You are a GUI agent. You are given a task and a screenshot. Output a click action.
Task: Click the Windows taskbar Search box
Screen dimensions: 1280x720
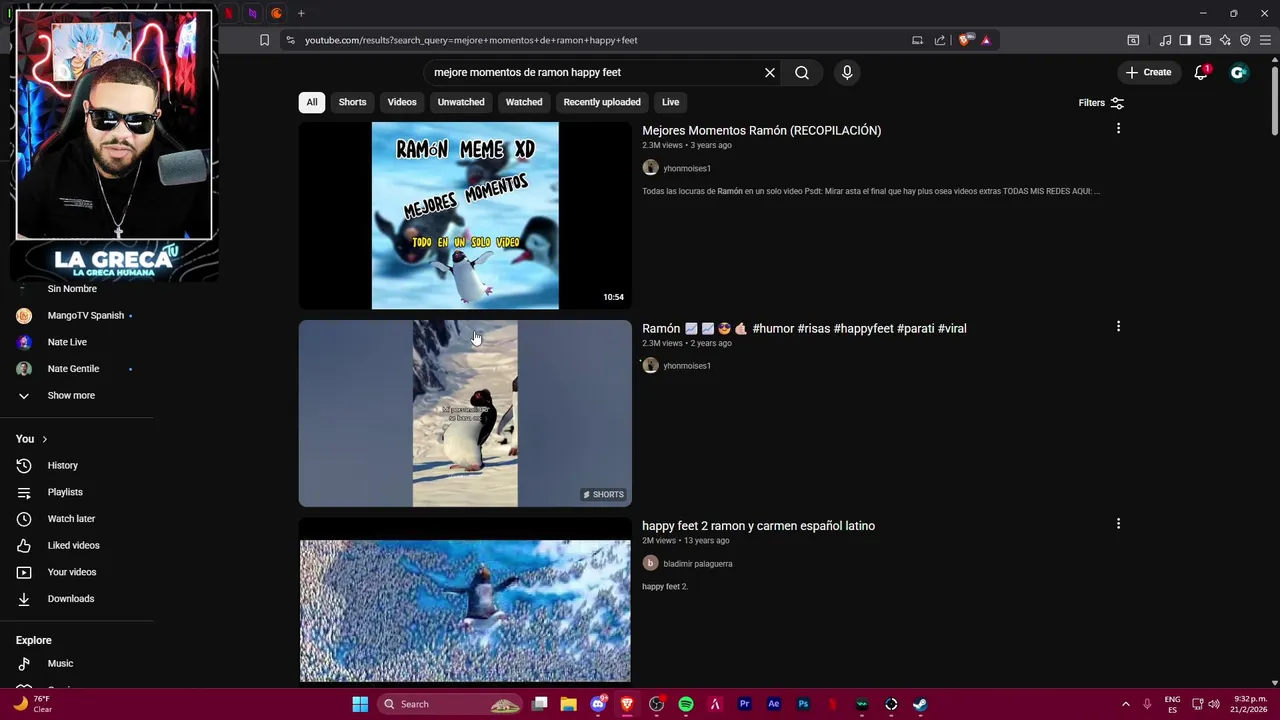click(x=450, y=704)
